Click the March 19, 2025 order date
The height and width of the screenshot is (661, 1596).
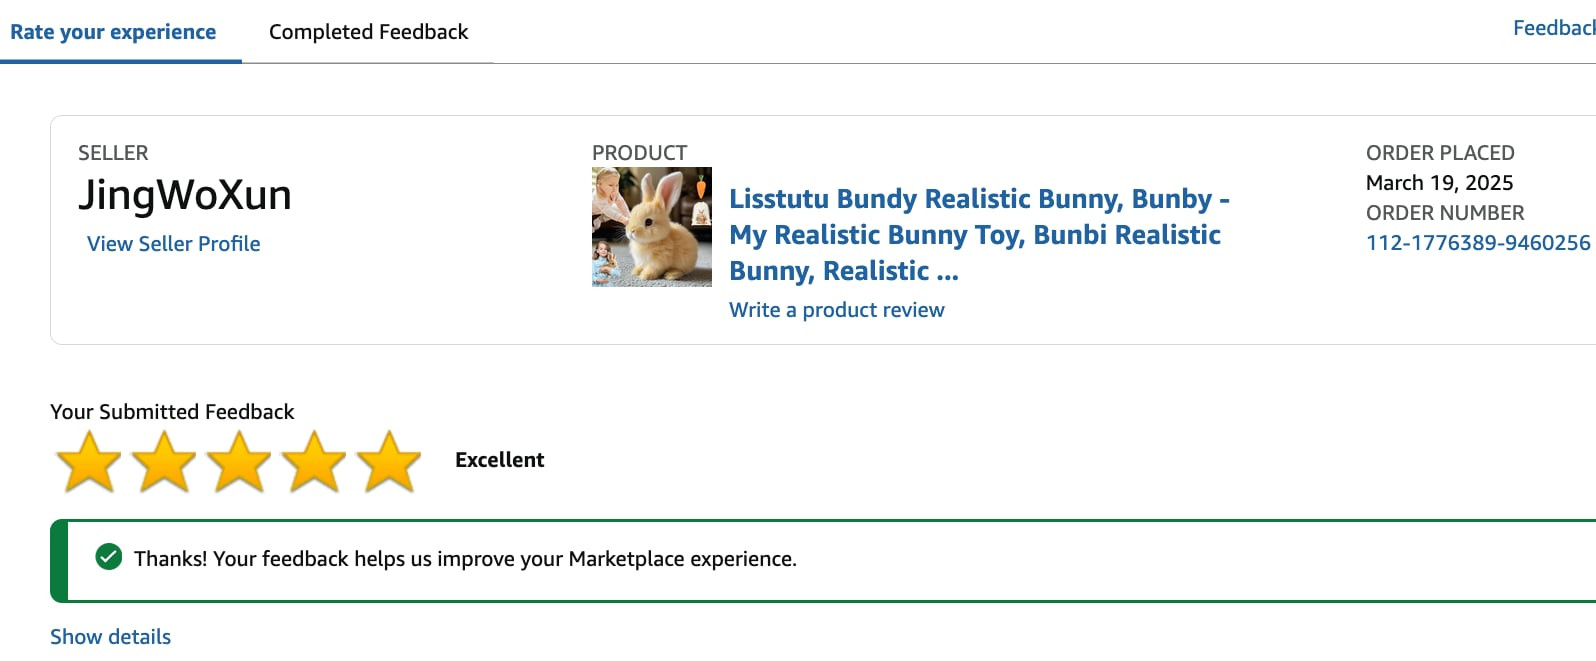tap(1439, 183)
